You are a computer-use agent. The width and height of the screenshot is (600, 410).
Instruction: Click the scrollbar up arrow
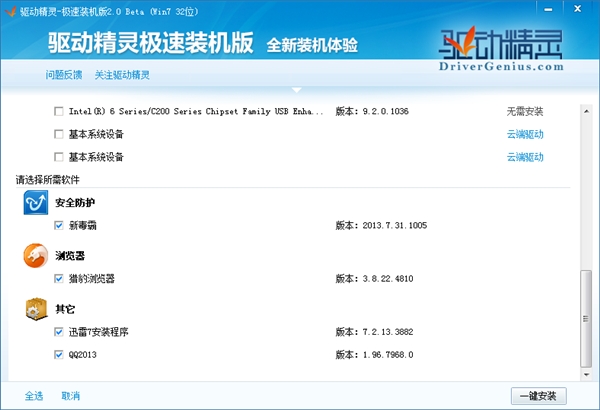pyautogui.click(x=586, y=111)
